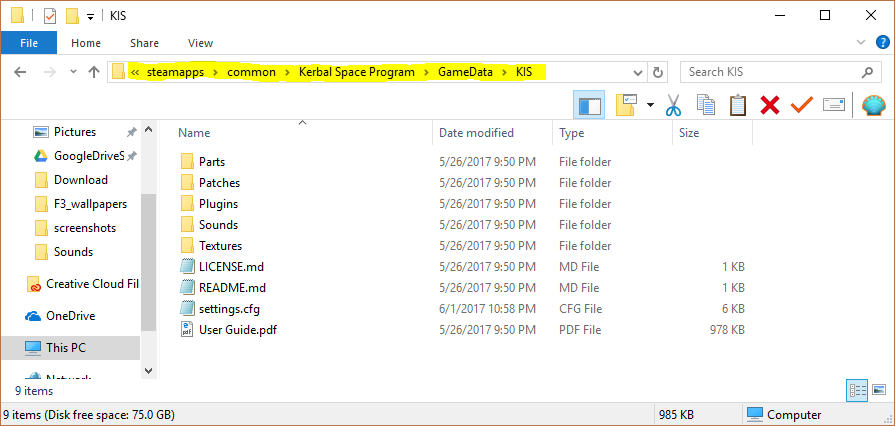The image size is (895, 426).
Task: Click the folder options icon with checkmark
Action: click(x=626, y=105)
